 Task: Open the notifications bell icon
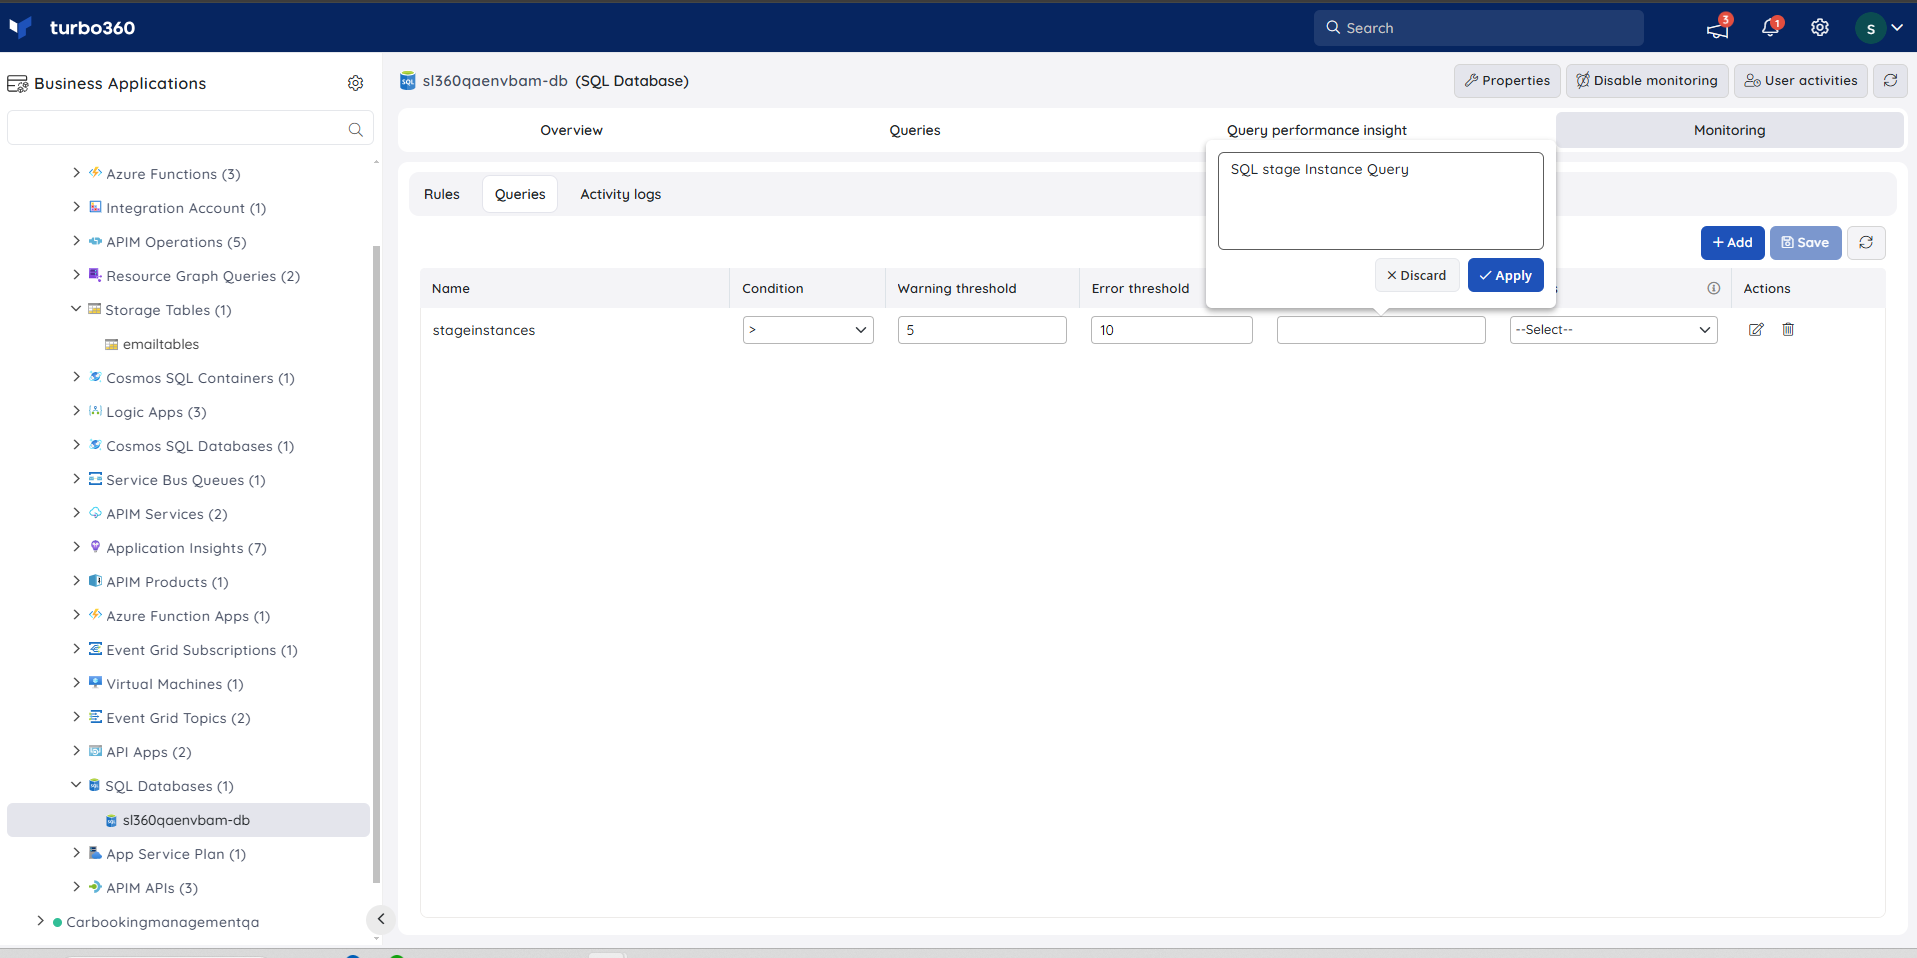pos(1769,27)
